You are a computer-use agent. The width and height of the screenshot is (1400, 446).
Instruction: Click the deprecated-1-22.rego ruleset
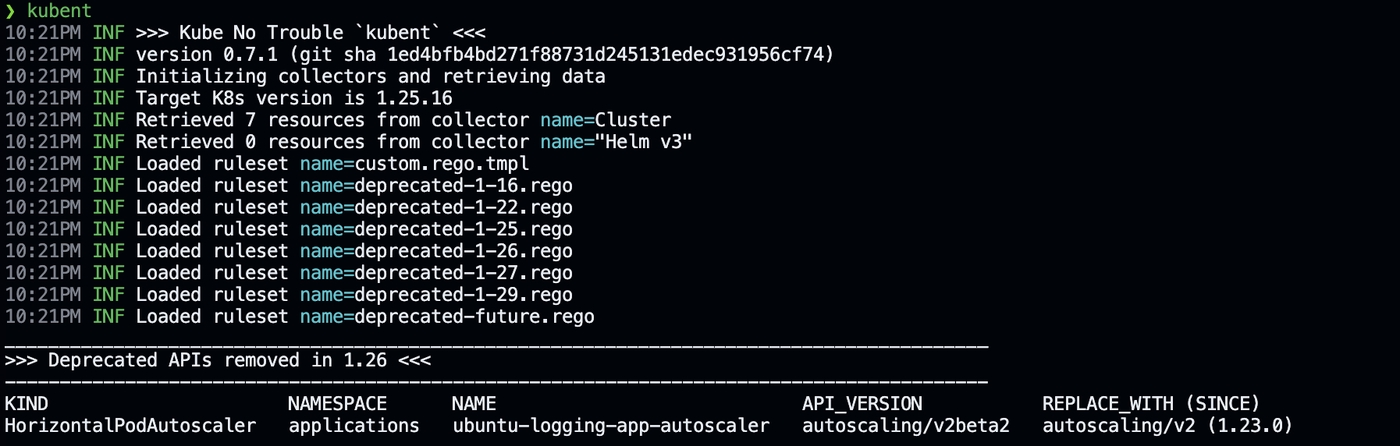click(x=464, y=208)
